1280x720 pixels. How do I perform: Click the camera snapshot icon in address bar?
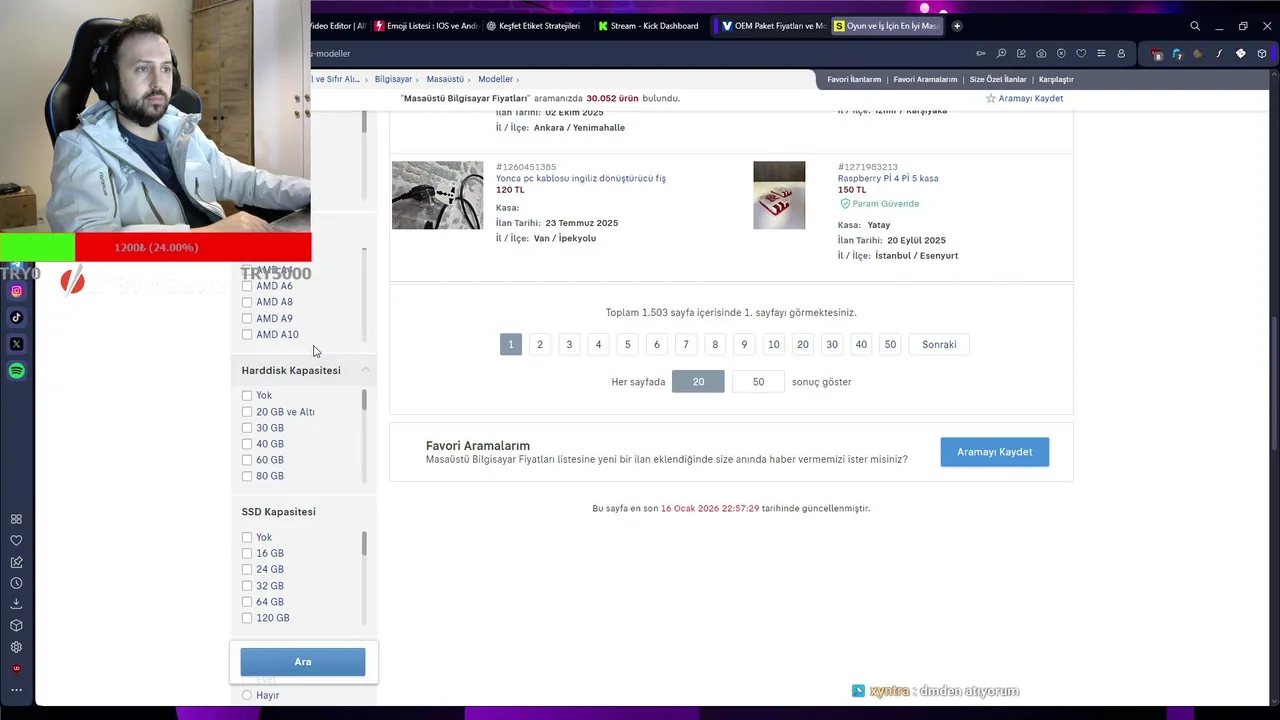1041,53
